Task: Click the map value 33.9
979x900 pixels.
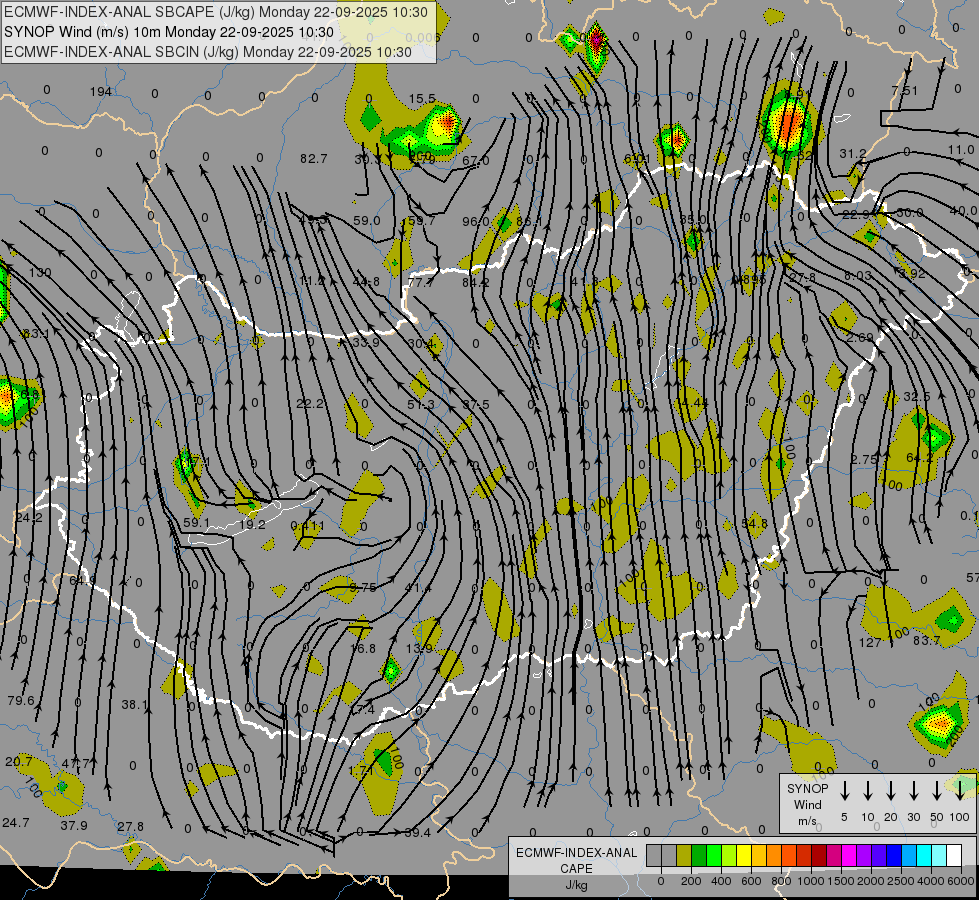Action: pos(366,342)
